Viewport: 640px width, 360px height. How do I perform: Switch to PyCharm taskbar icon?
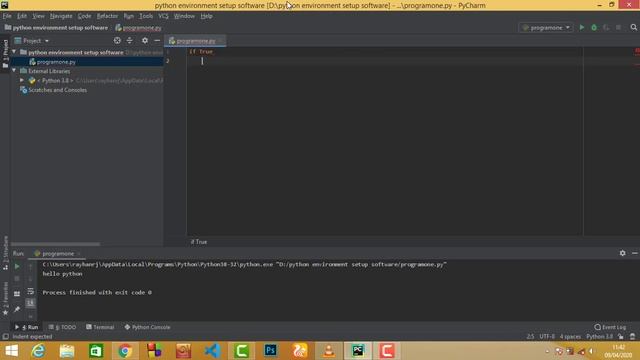358,351
